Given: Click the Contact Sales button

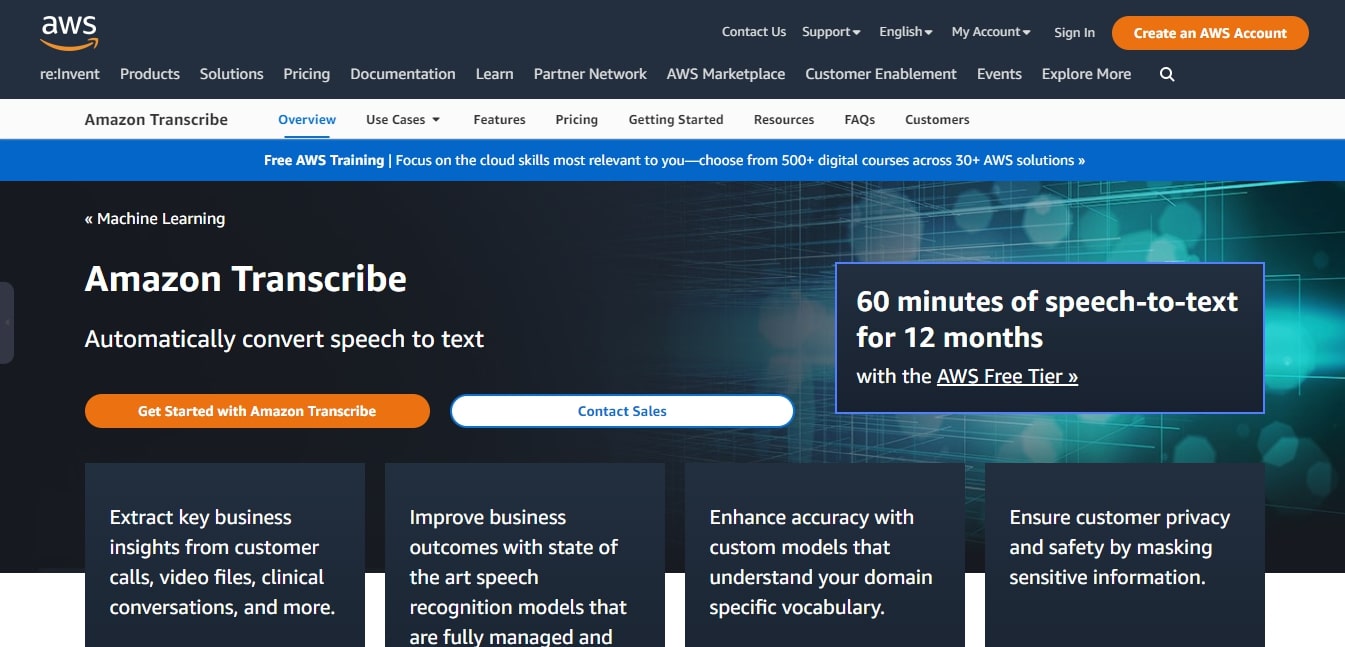Looking at the screenshot, I should (622, 411).
